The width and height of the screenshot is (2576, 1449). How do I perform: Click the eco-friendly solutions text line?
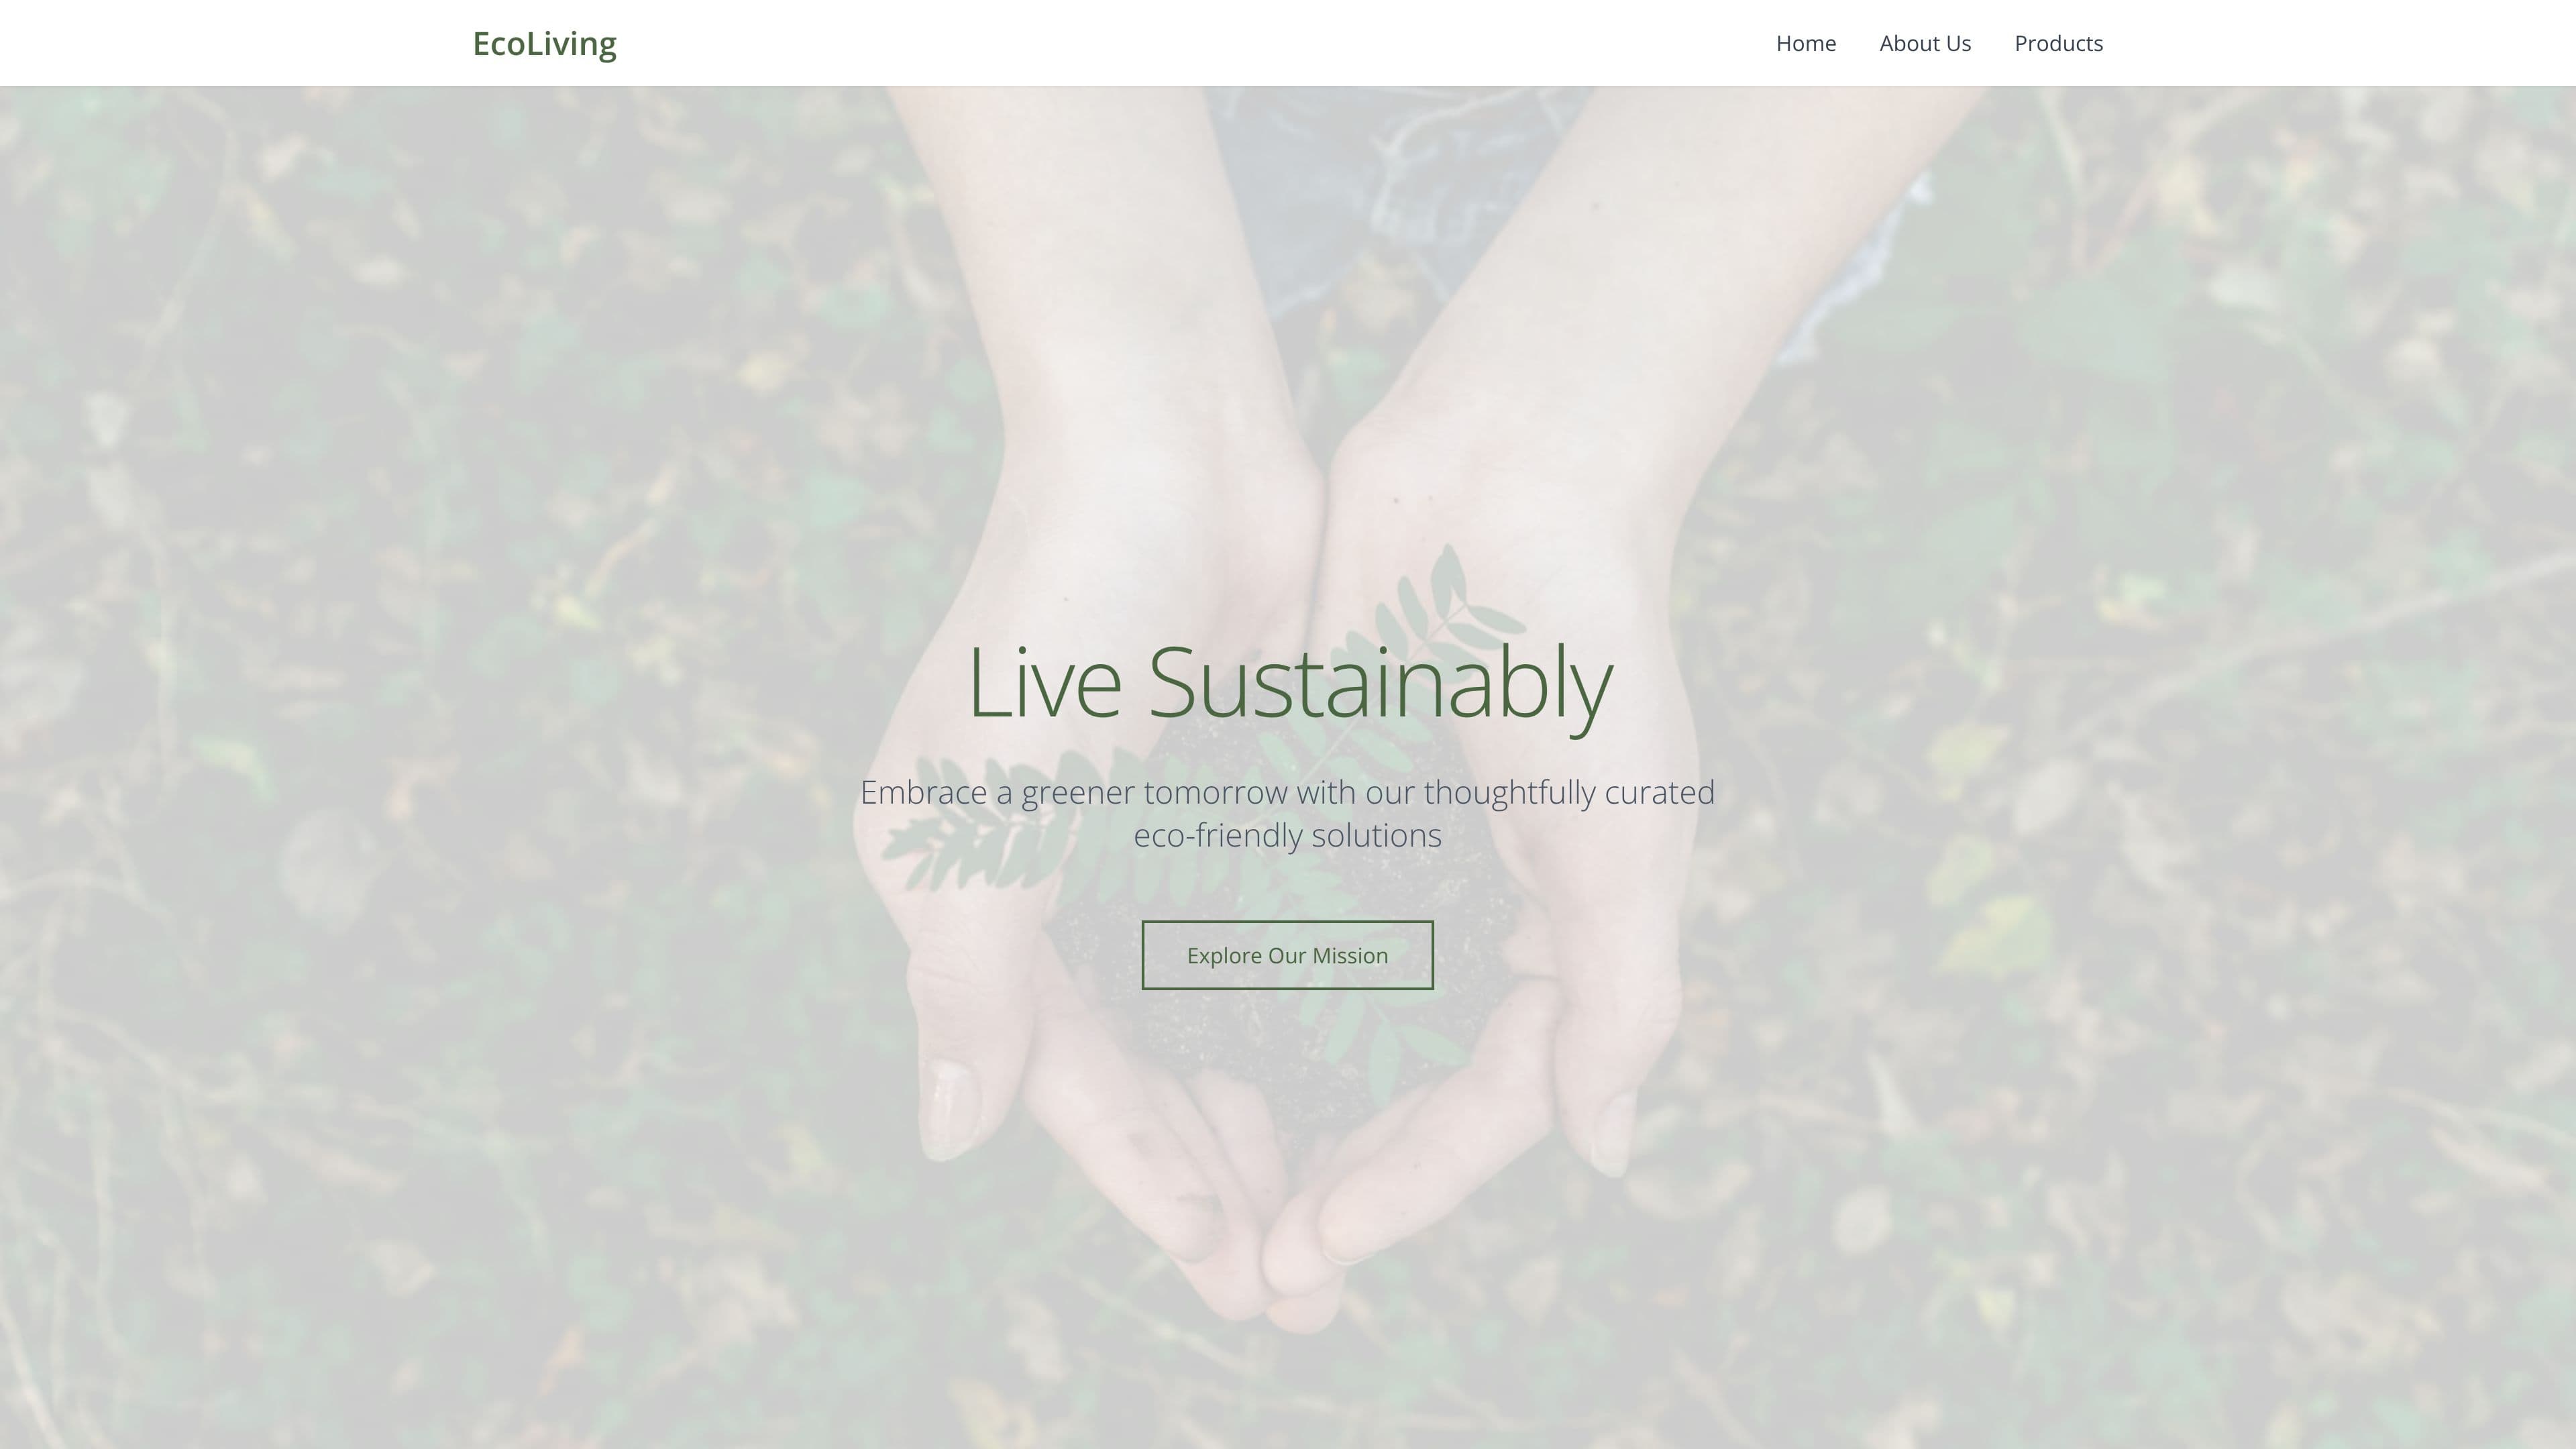[1287, 835]
